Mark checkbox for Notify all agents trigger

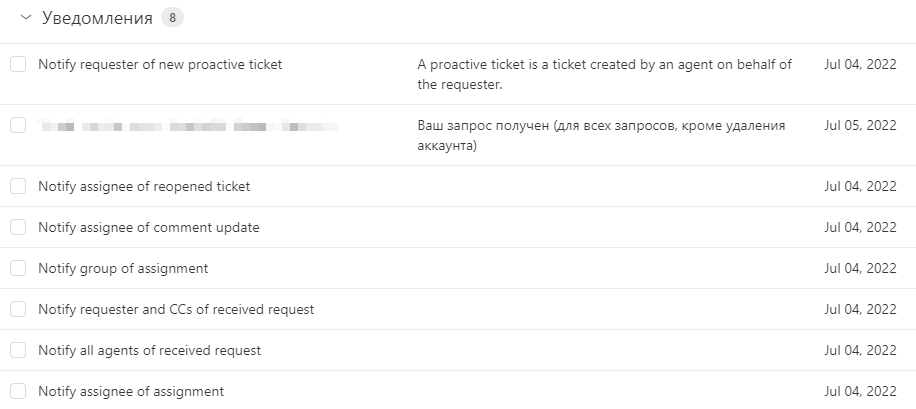[x=18, y=350]
